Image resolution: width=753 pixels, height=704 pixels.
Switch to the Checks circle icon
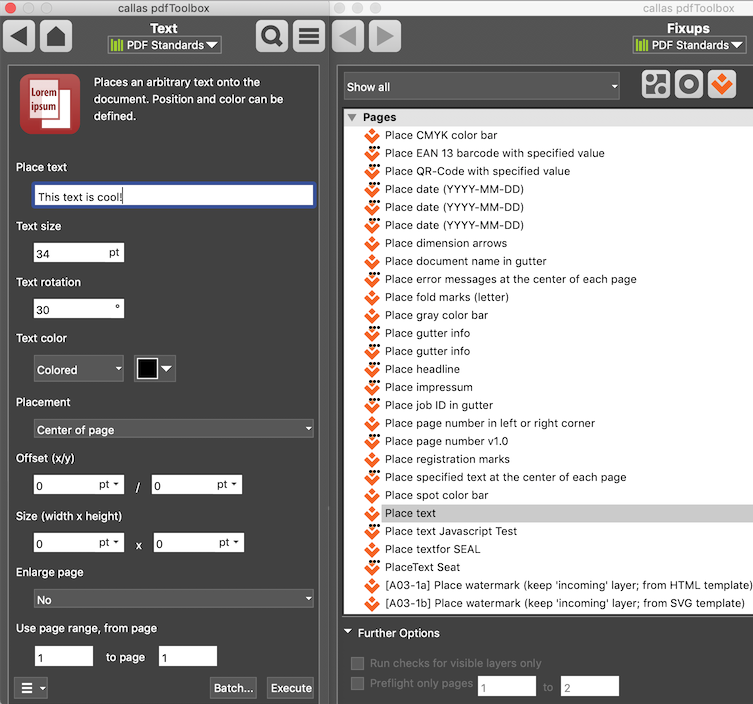(689, 84)
